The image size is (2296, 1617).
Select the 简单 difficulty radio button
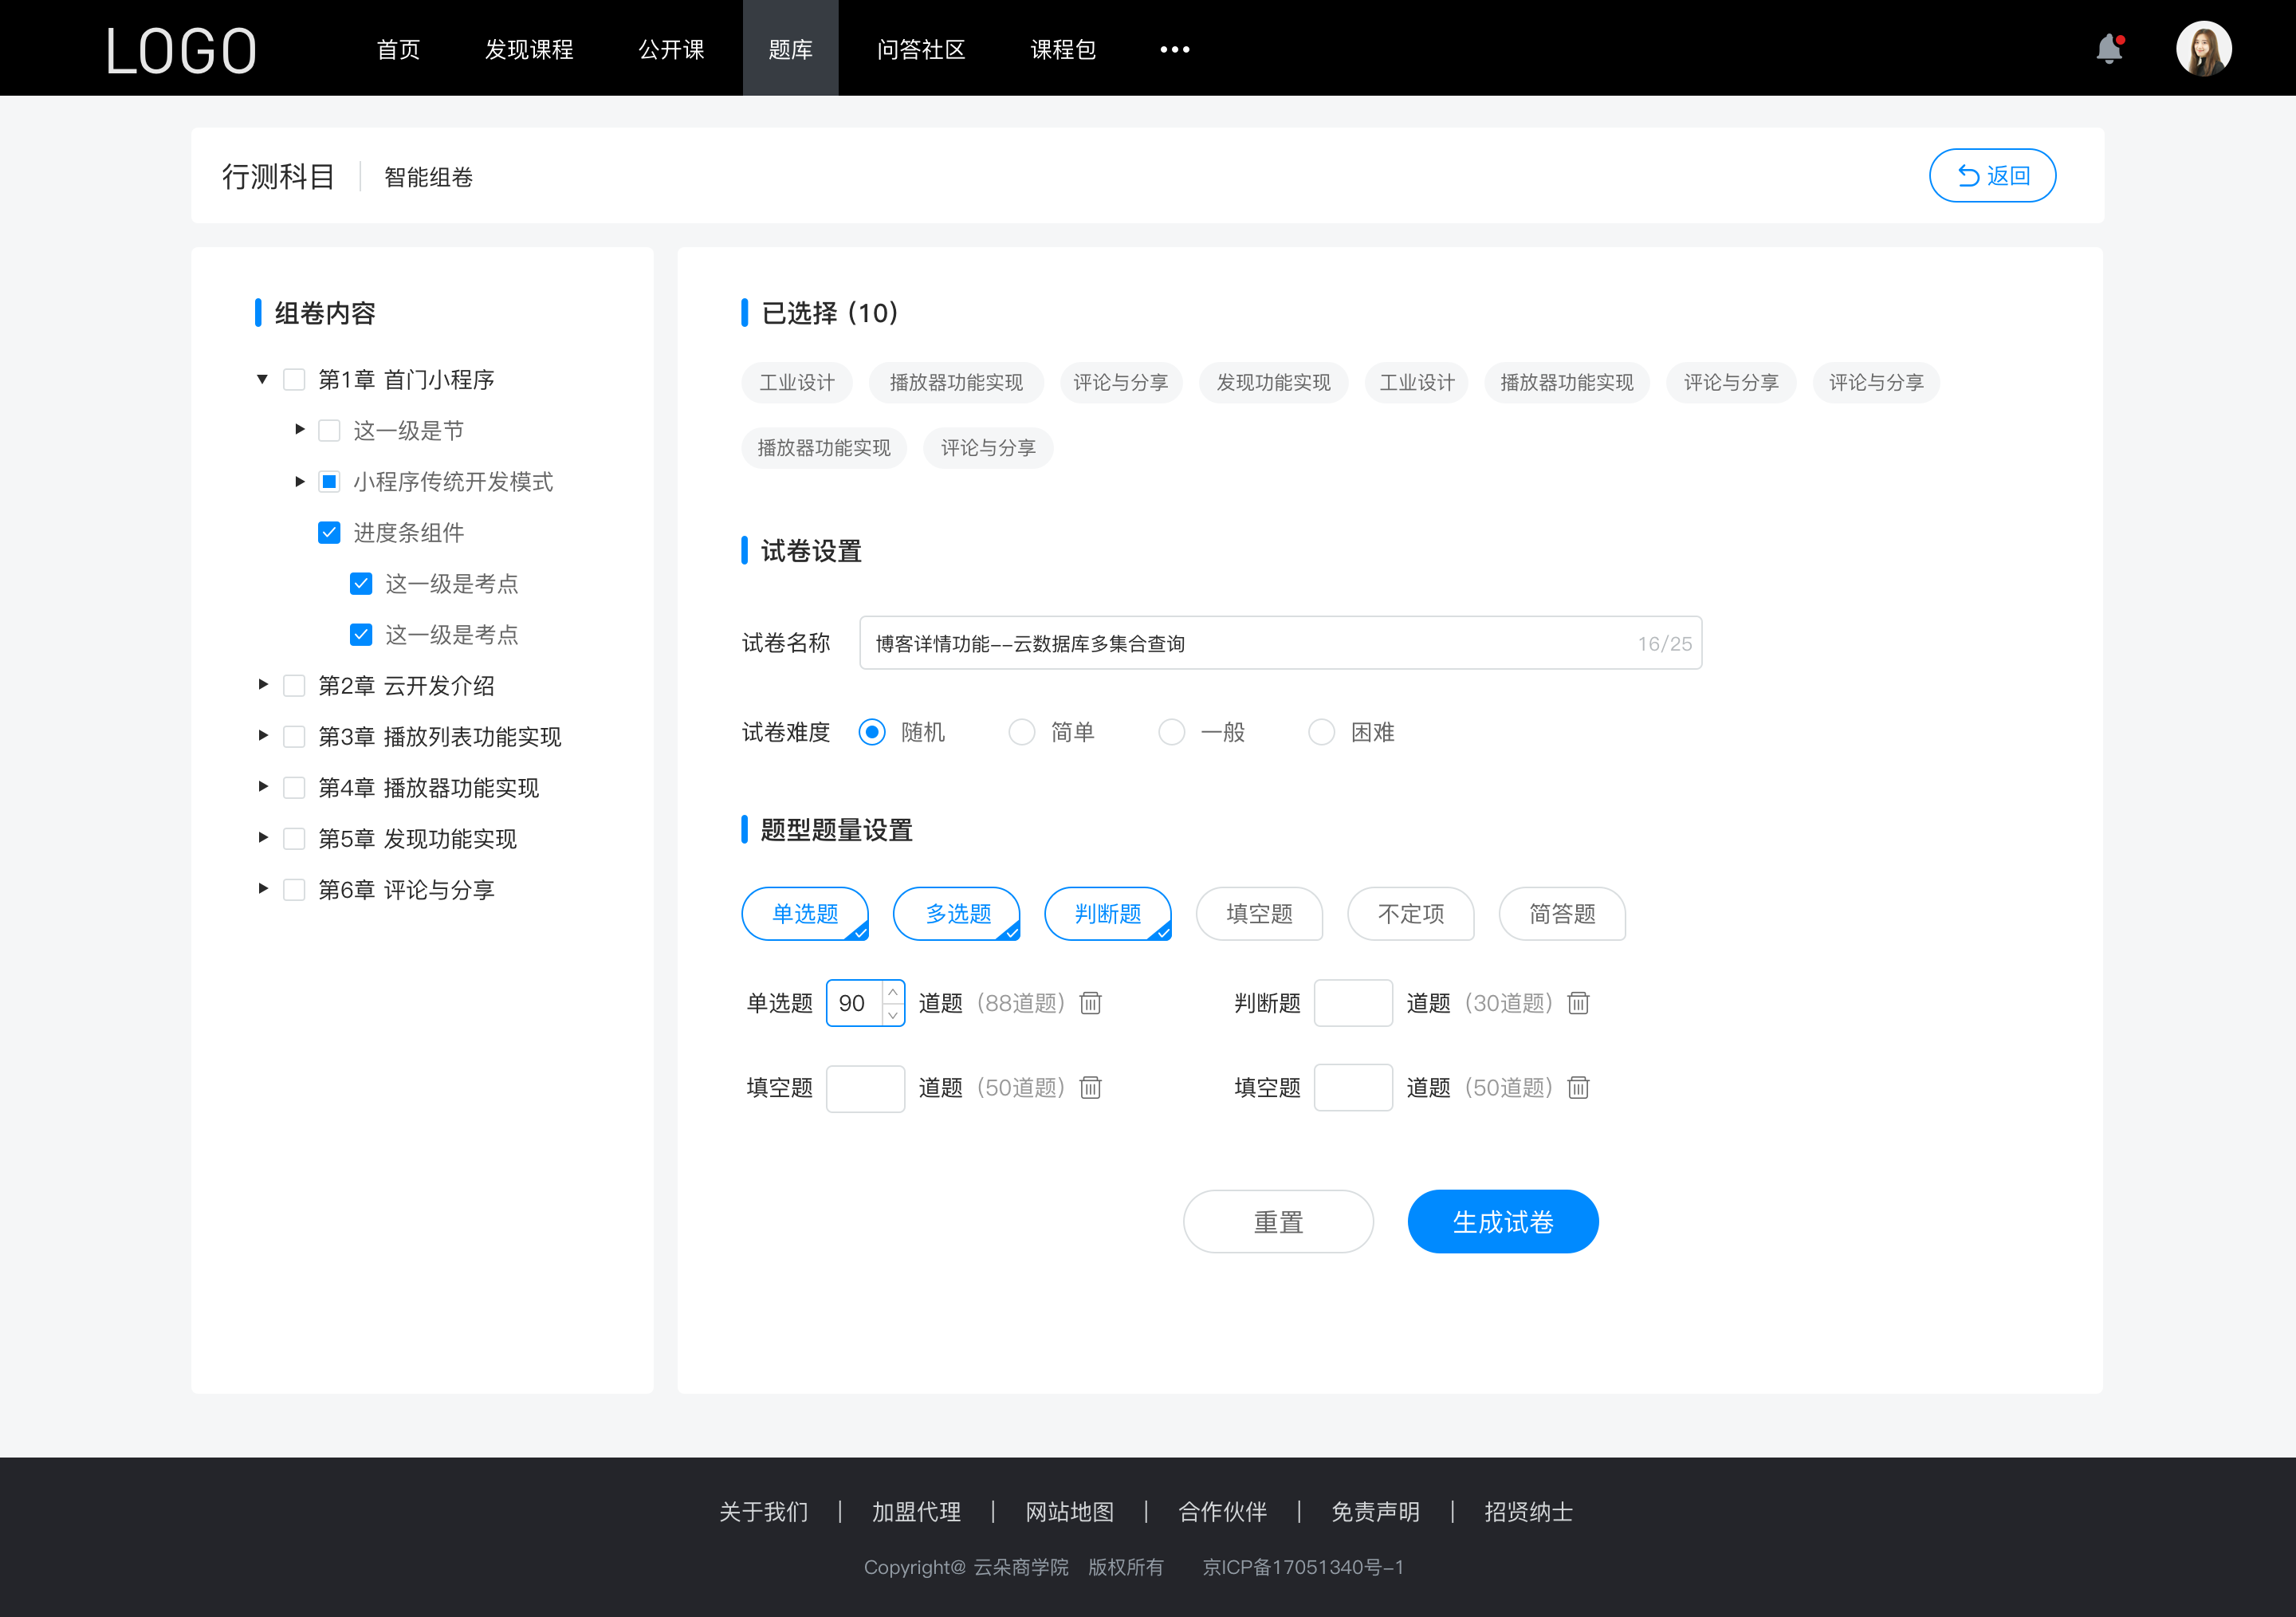pyautogui.click(x=1020, y=731)
